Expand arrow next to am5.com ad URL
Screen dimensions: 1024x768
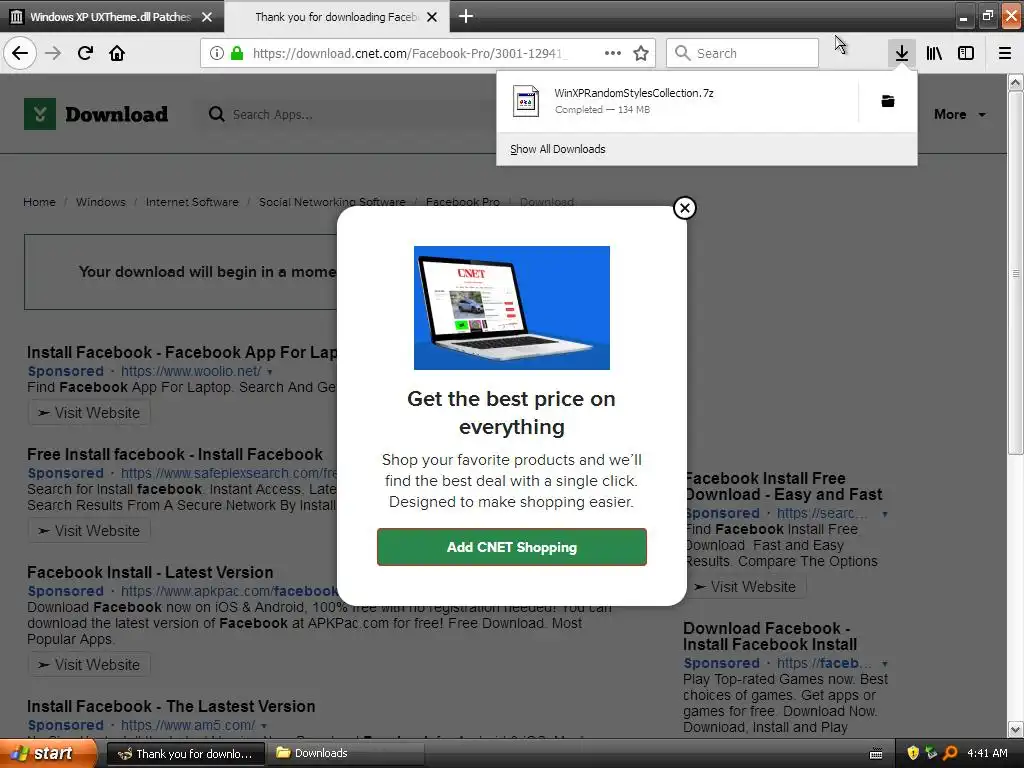[x=263, y=726]
